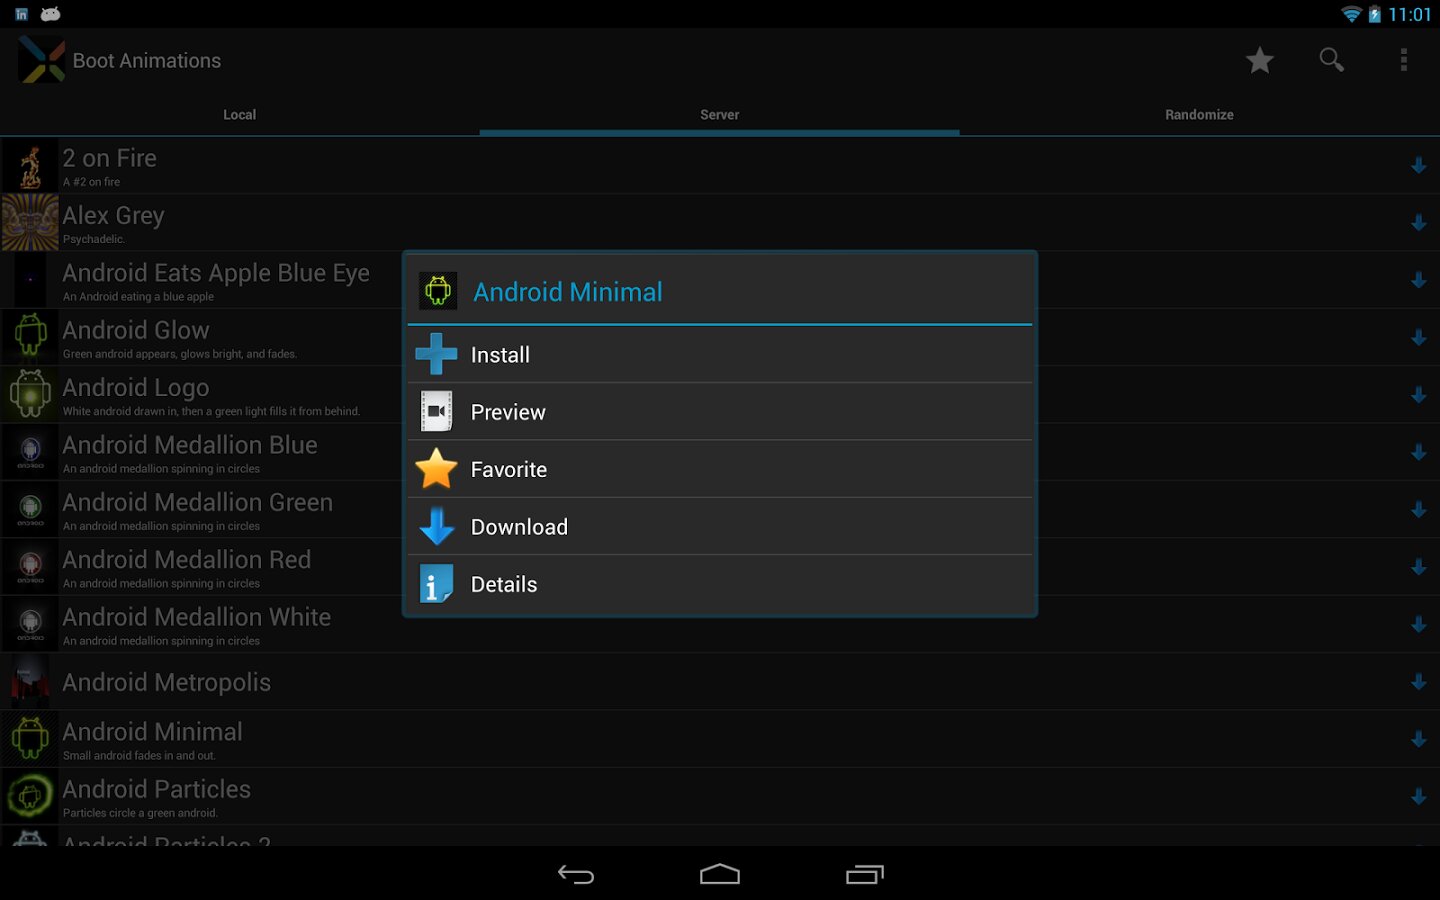The image size is (1440, 900).
Task: Download arrow for Android Medallion Green
Action: tap(1418, 509)
